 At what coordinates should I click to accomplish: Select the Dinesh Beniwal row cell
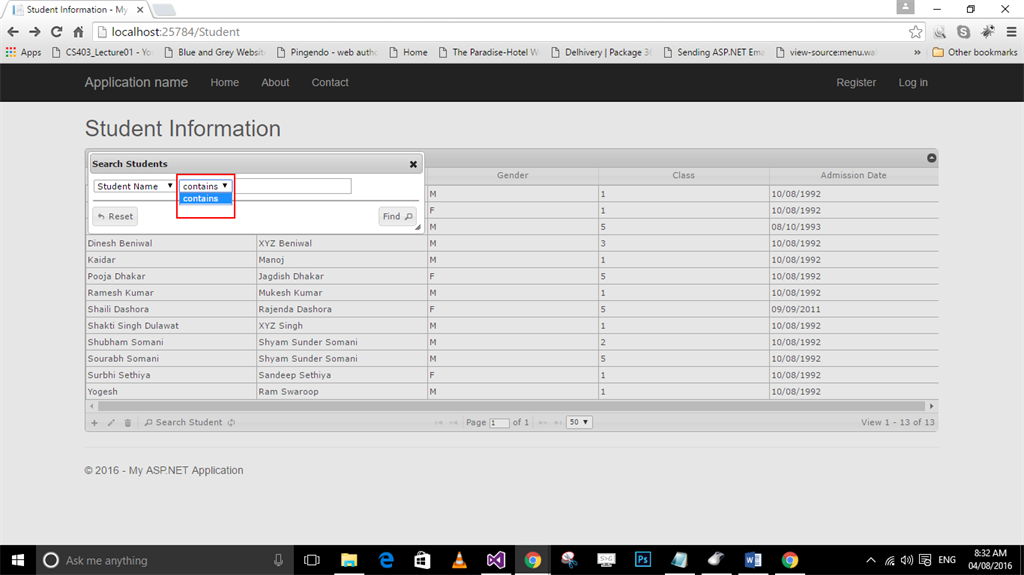(x=171, y=243)
